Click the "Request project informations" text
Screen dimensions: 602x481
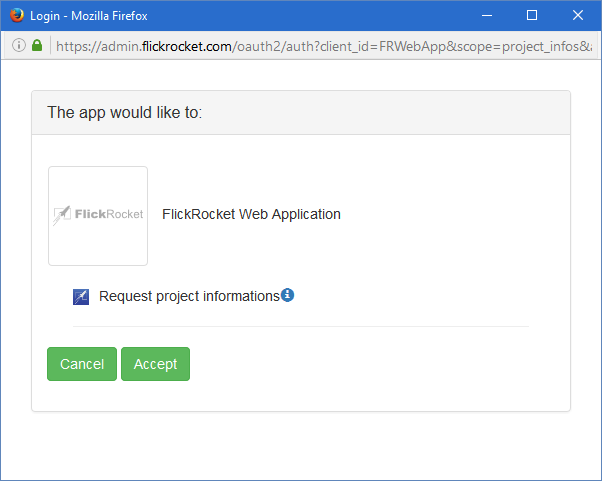point(189,296)
